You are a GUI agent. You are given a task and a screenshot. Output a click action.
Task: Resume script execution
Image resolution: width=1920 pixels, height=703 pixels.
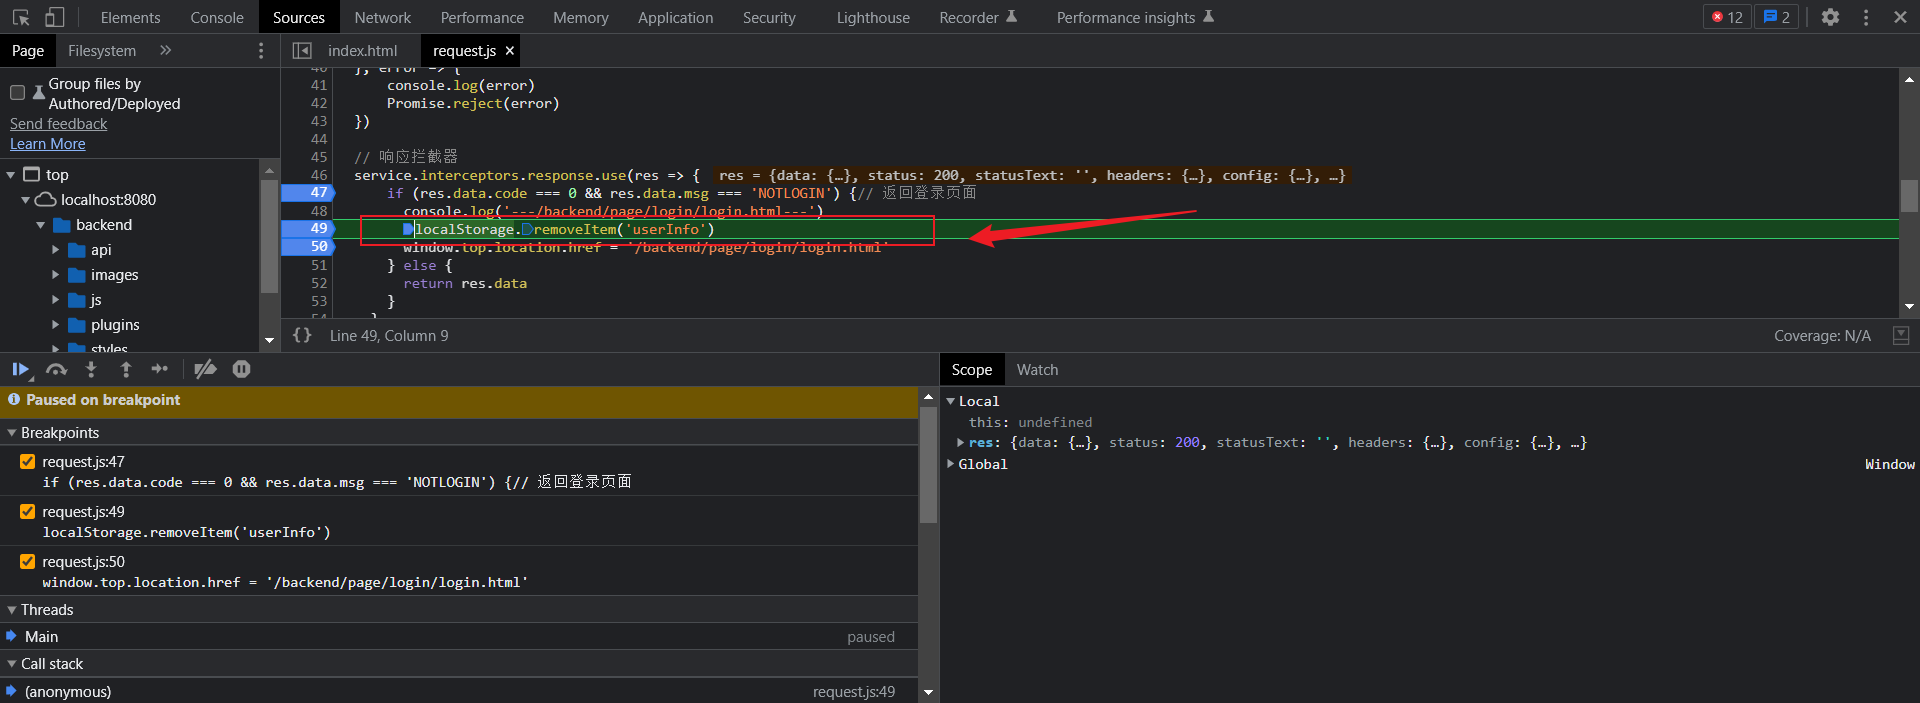[20, 369]
